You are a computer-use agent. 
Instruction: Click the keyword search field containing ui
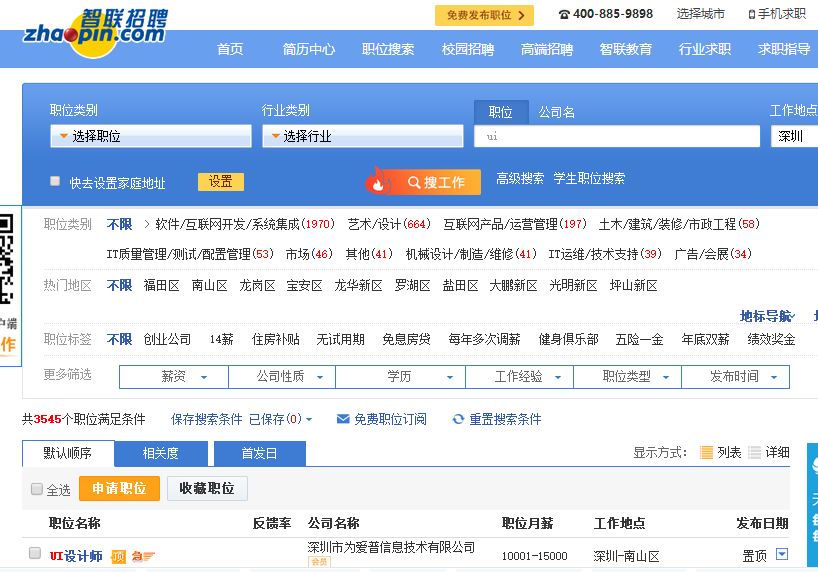[x=617, y=136]
